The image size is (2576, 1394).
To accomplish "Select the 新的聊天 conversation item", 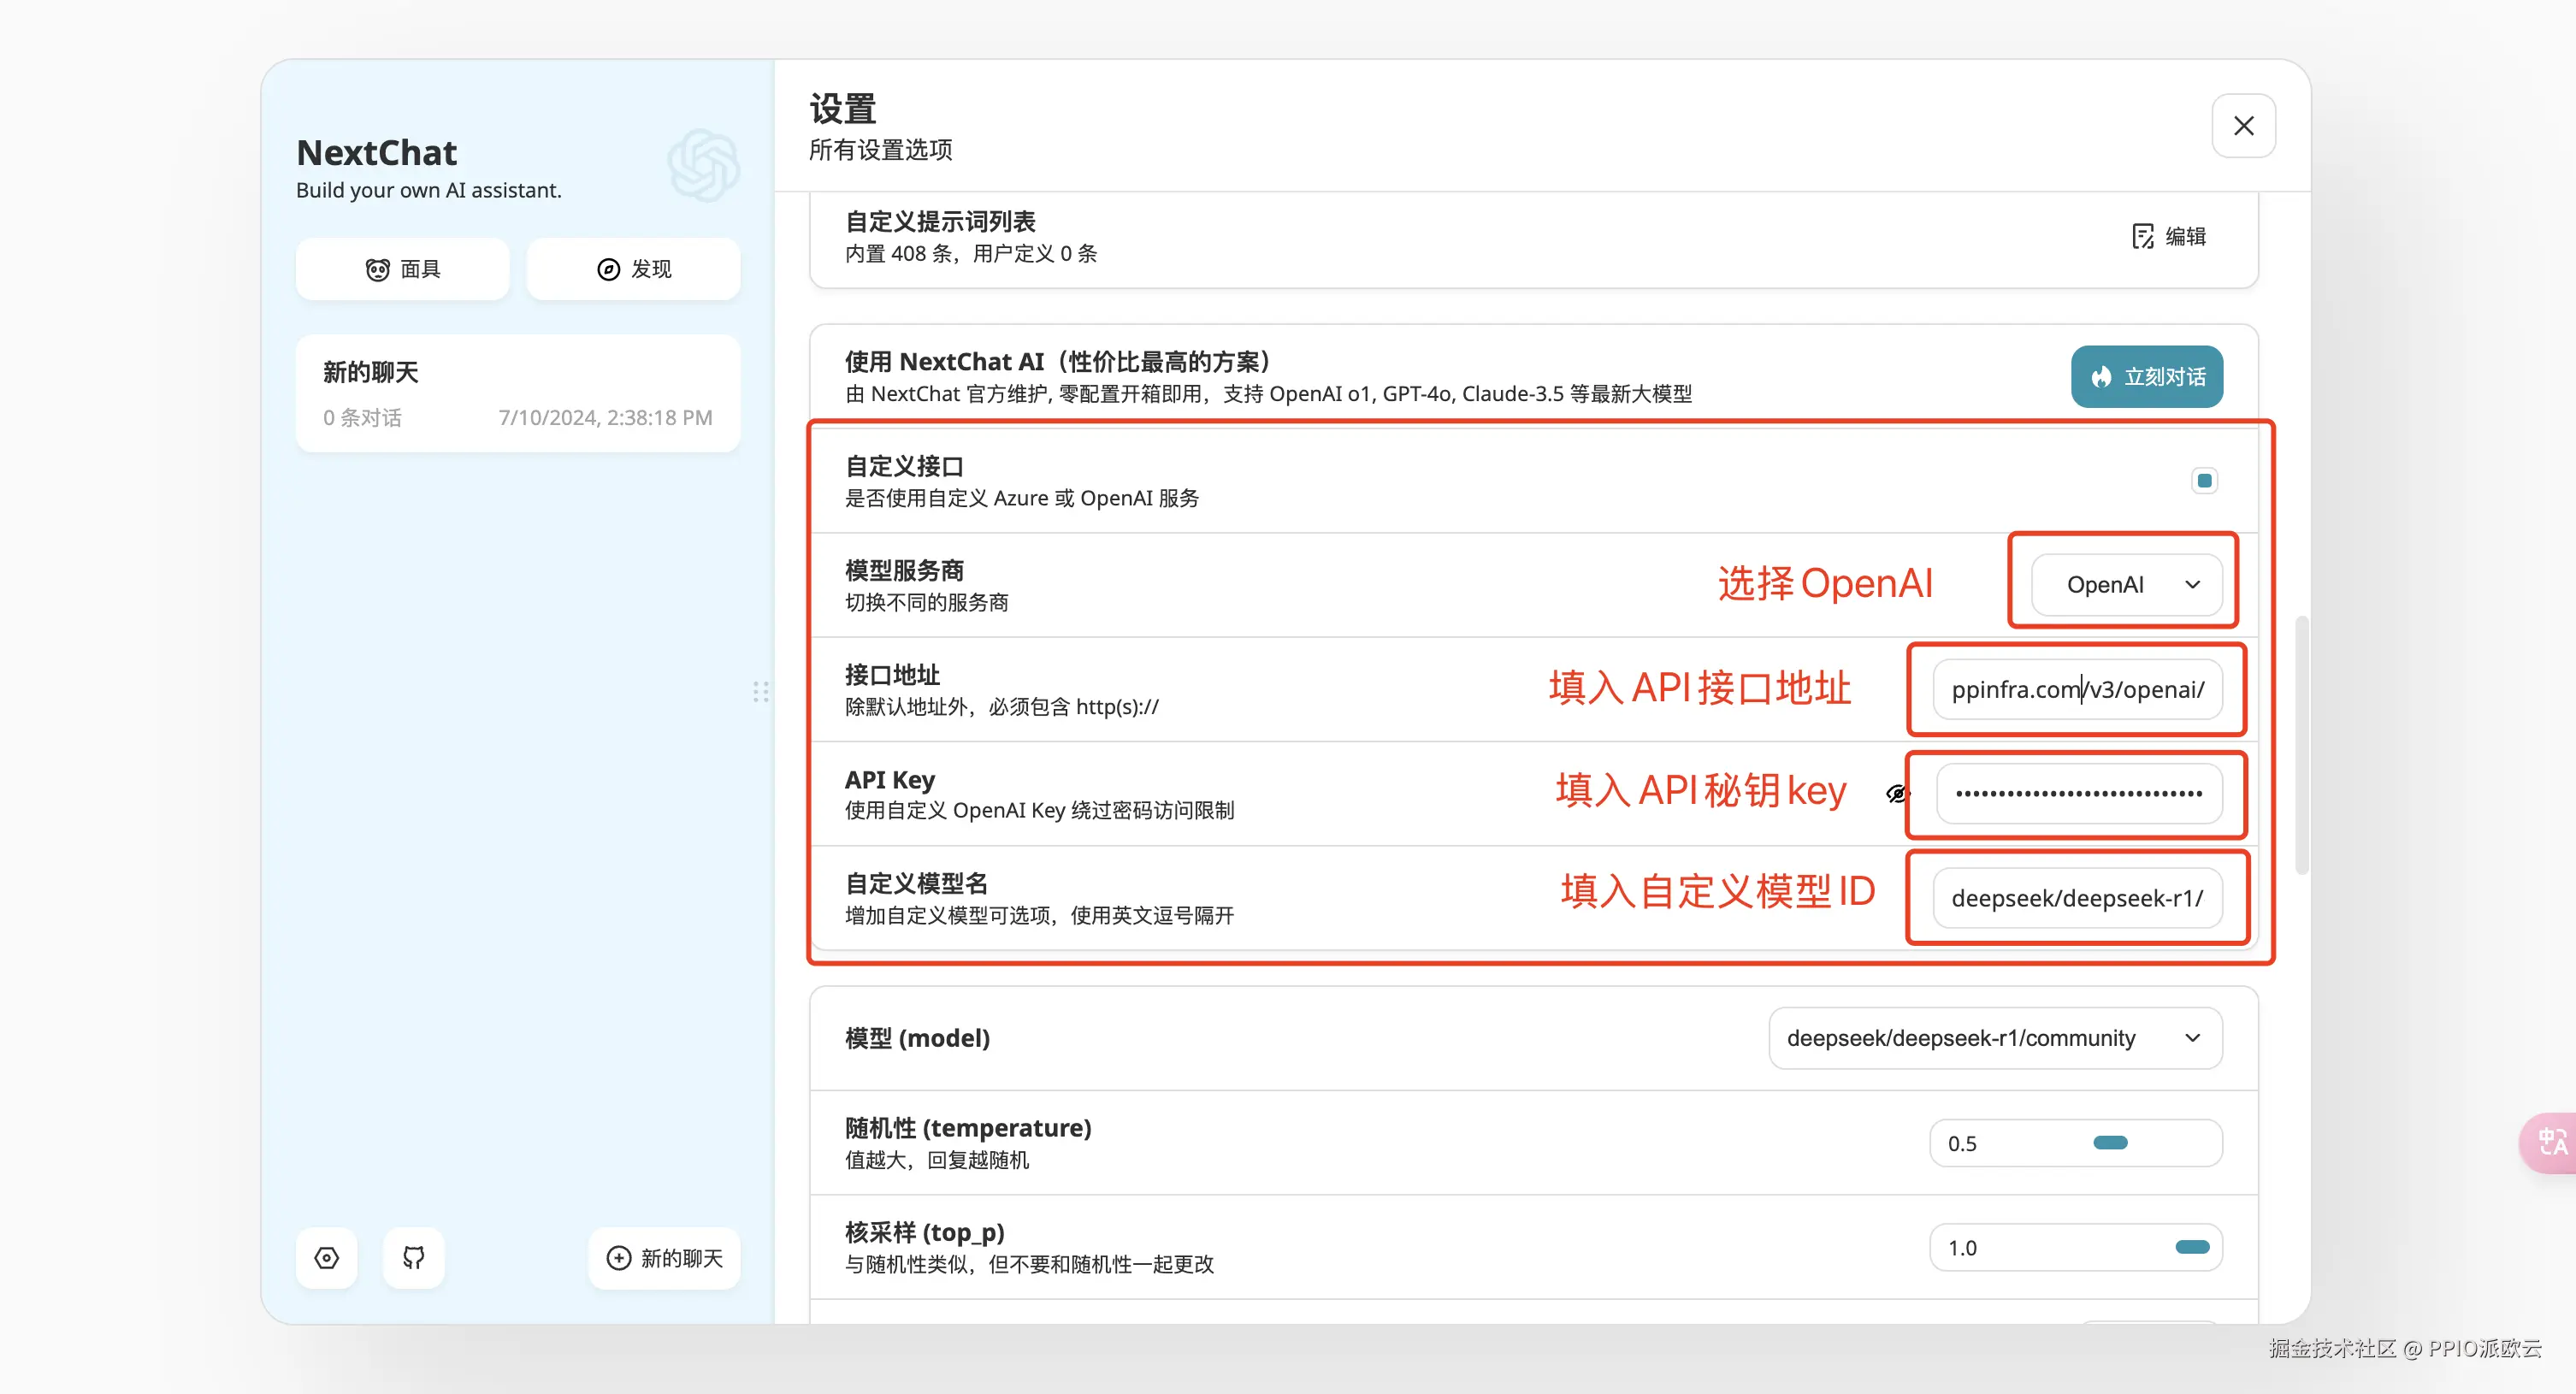I will 517,393.
